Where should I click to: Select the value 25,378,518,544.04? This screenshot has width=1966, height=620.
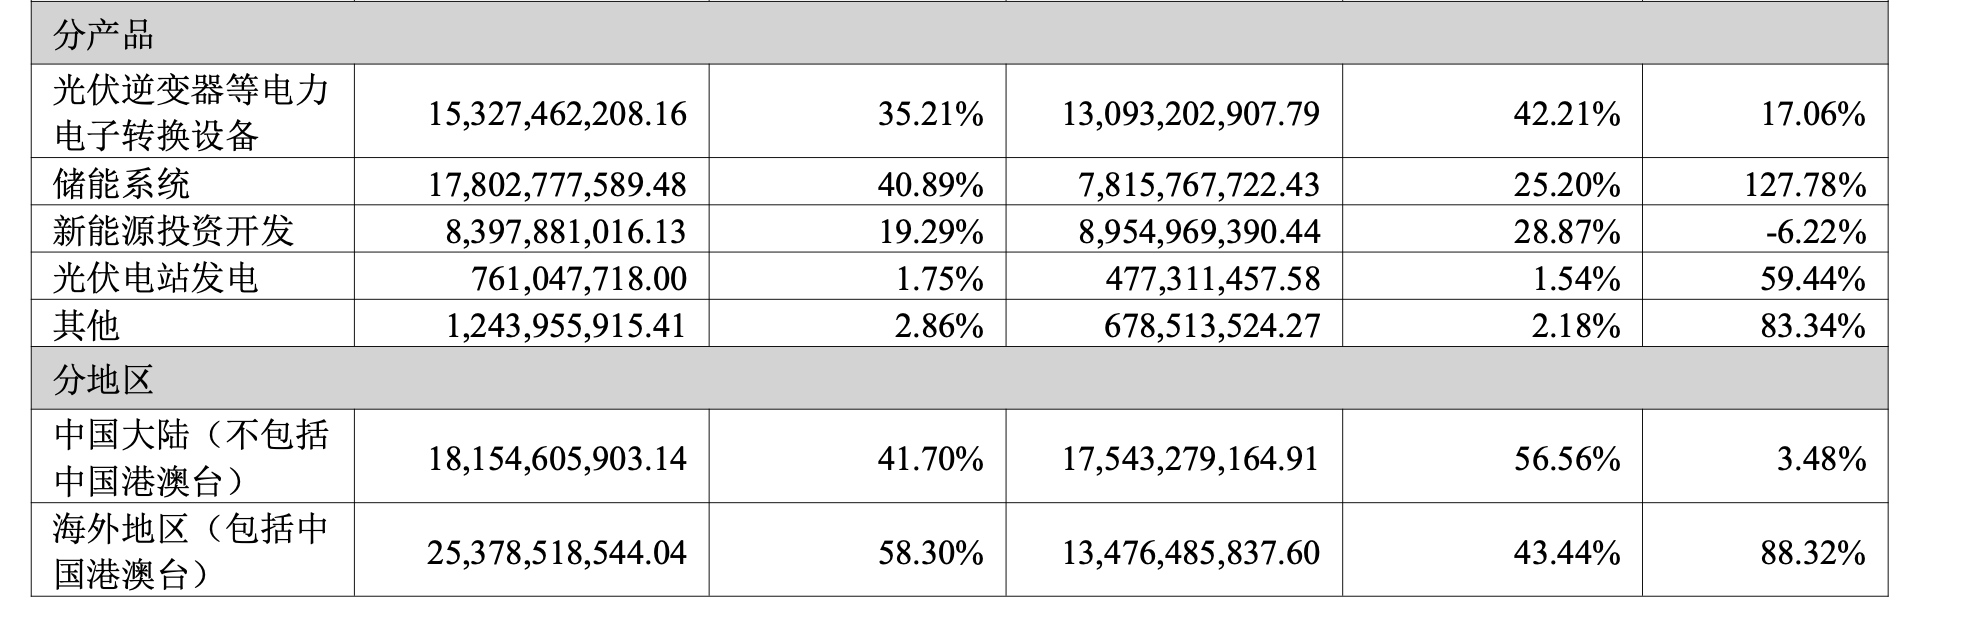[x=557, y=553]
